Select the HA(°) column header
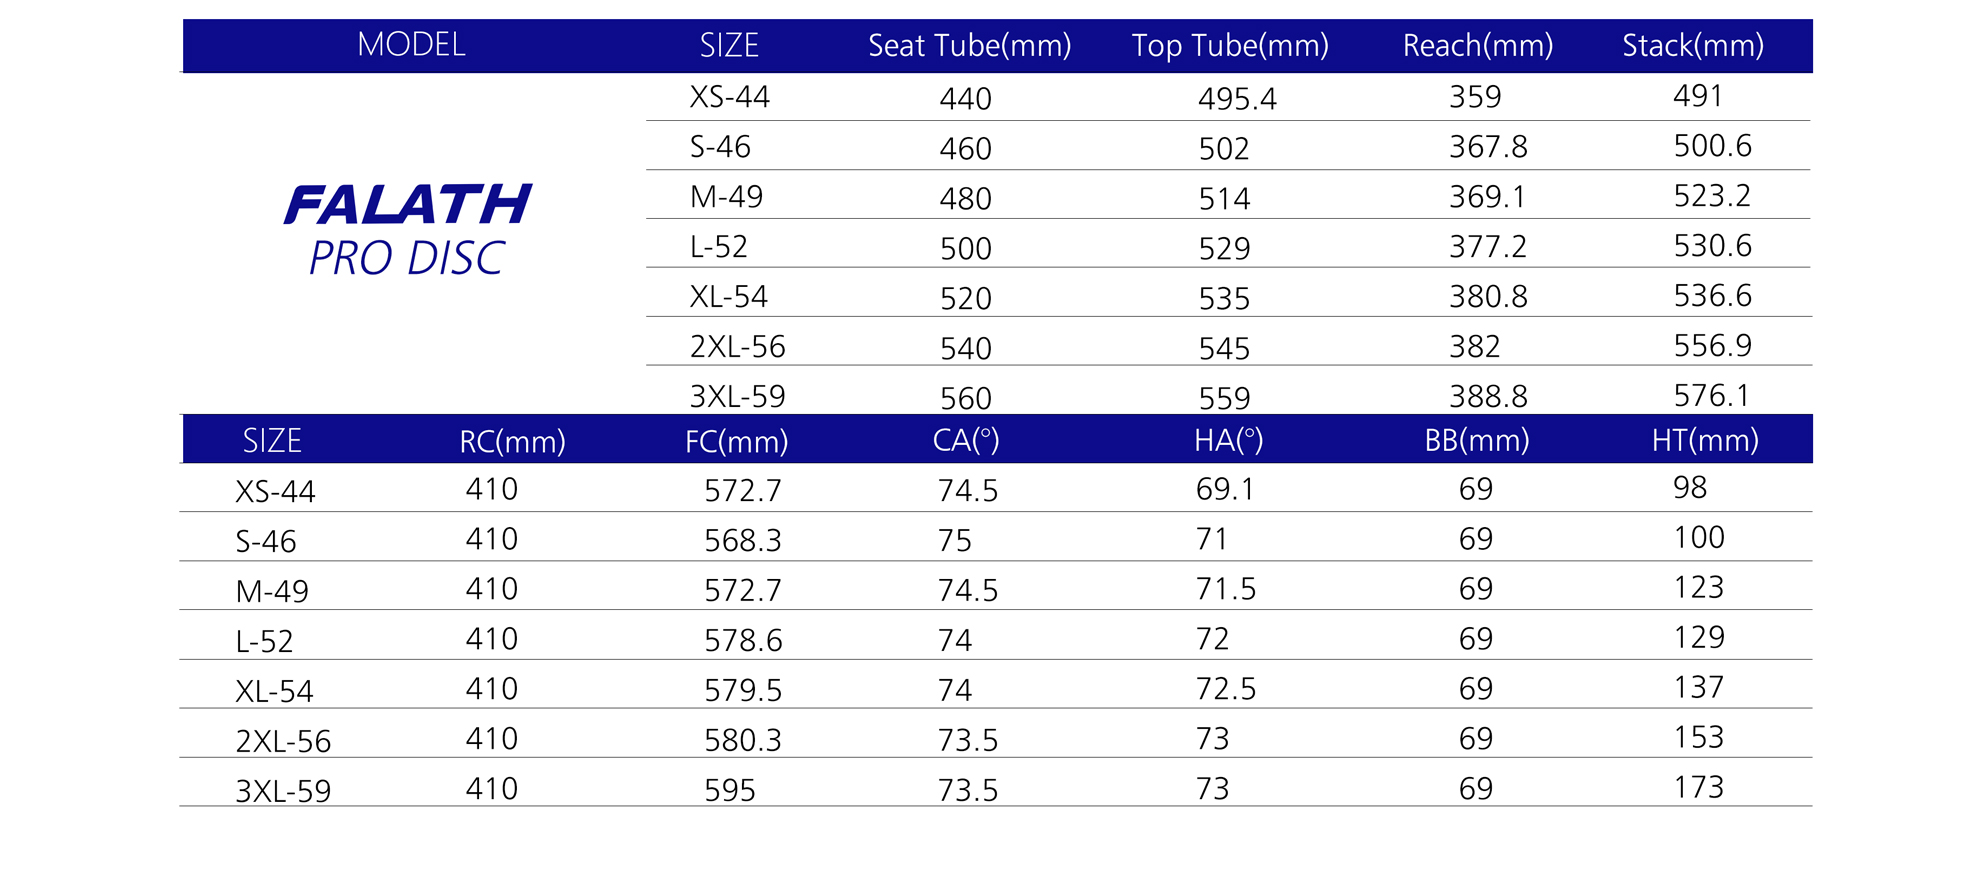Viewport: 1980px width, 880px height. tap(1228, 441)
